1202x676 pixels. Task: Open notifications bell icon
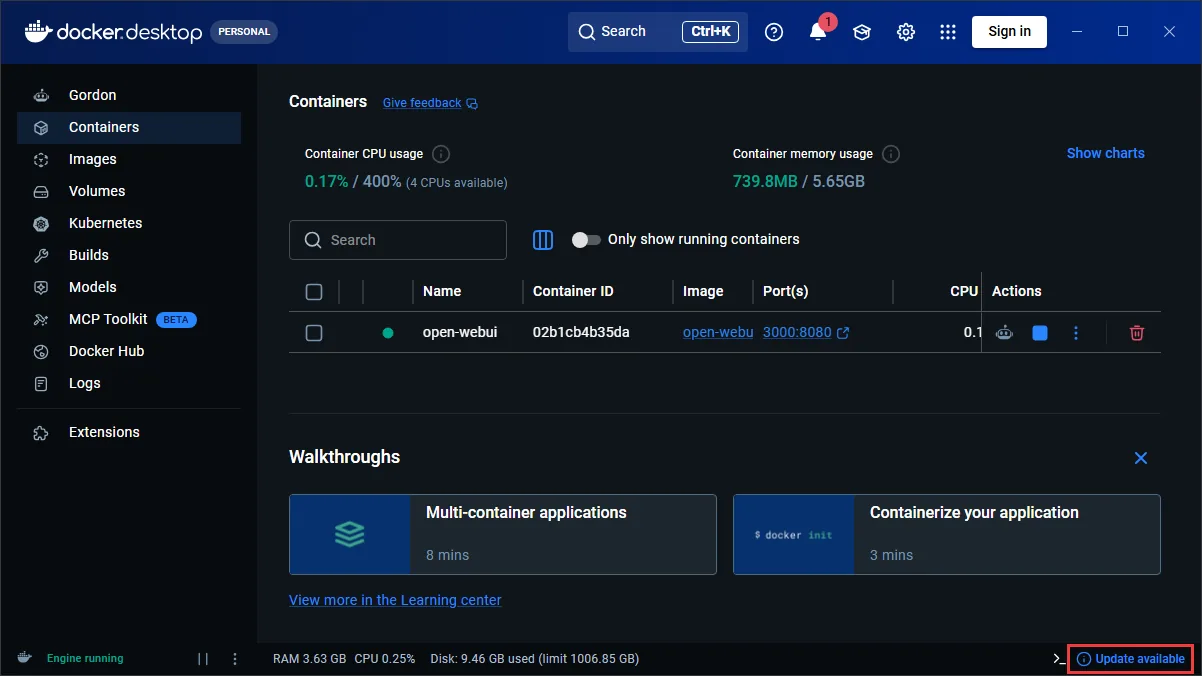tap(818, 32)
